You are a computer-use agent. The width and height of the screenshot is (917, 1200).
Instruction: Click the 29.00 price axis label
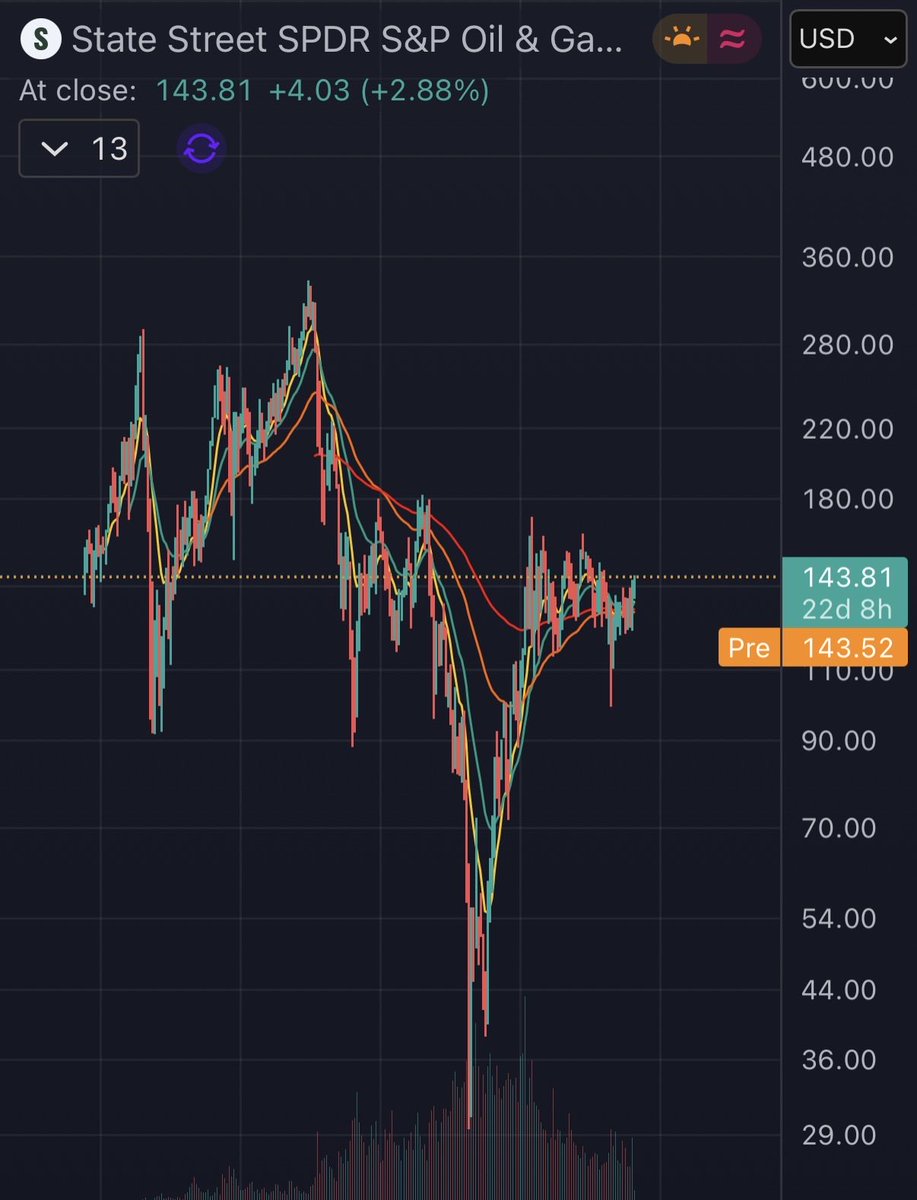(x=838, y=1135)
